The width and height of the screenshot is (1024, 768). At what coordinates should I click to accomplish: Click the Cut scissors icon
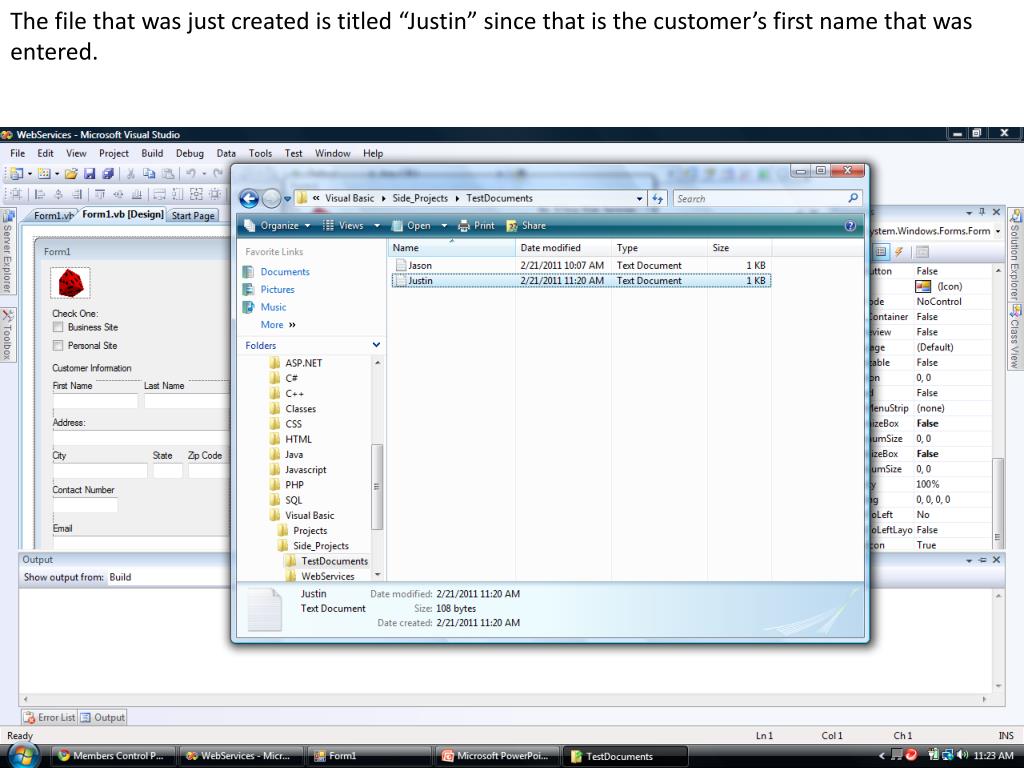pyautogui.click(x=131, y=174)
